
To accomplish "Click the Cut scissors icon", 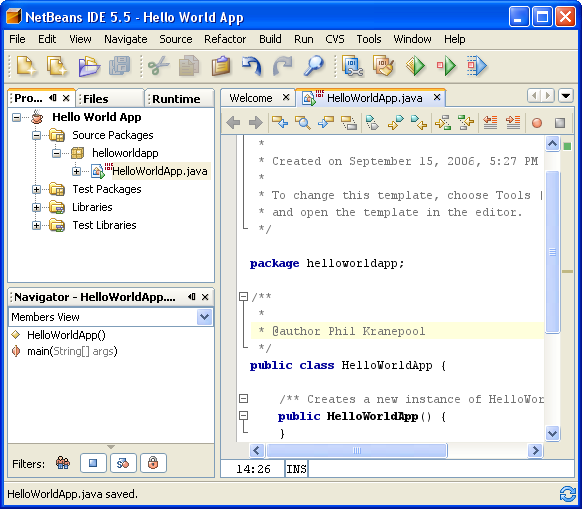I will (x=158, y=66).
